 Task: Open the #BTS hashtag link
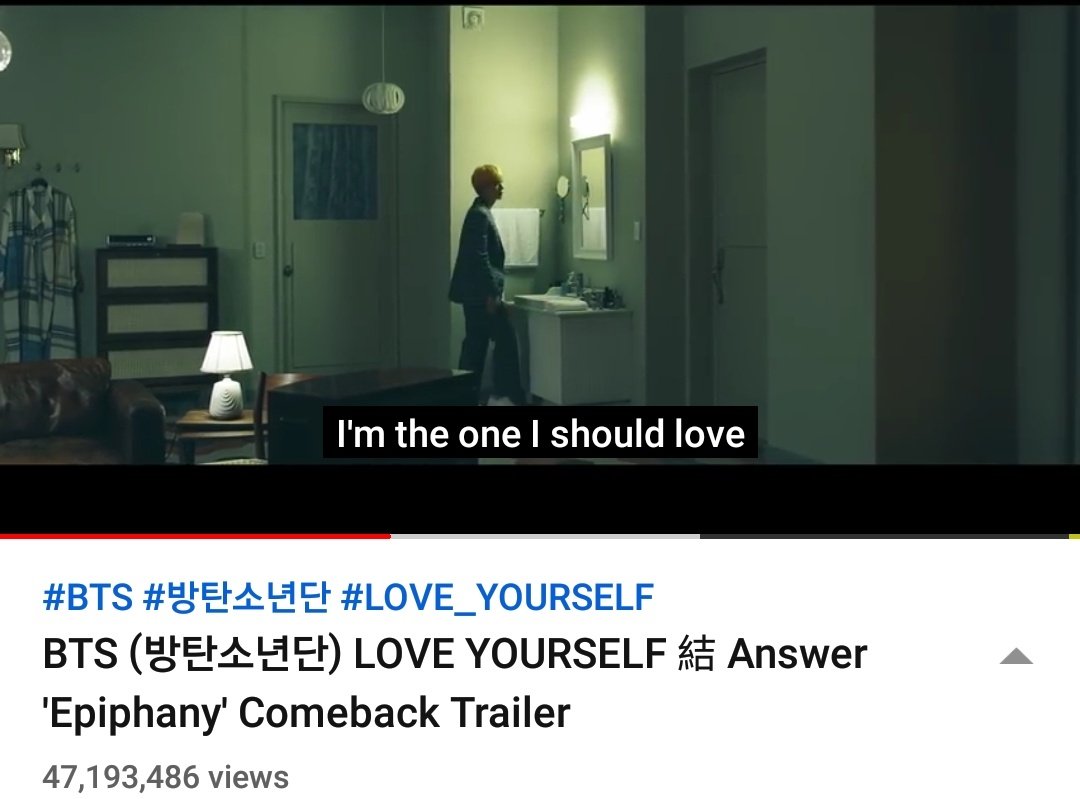coord(87,596)
